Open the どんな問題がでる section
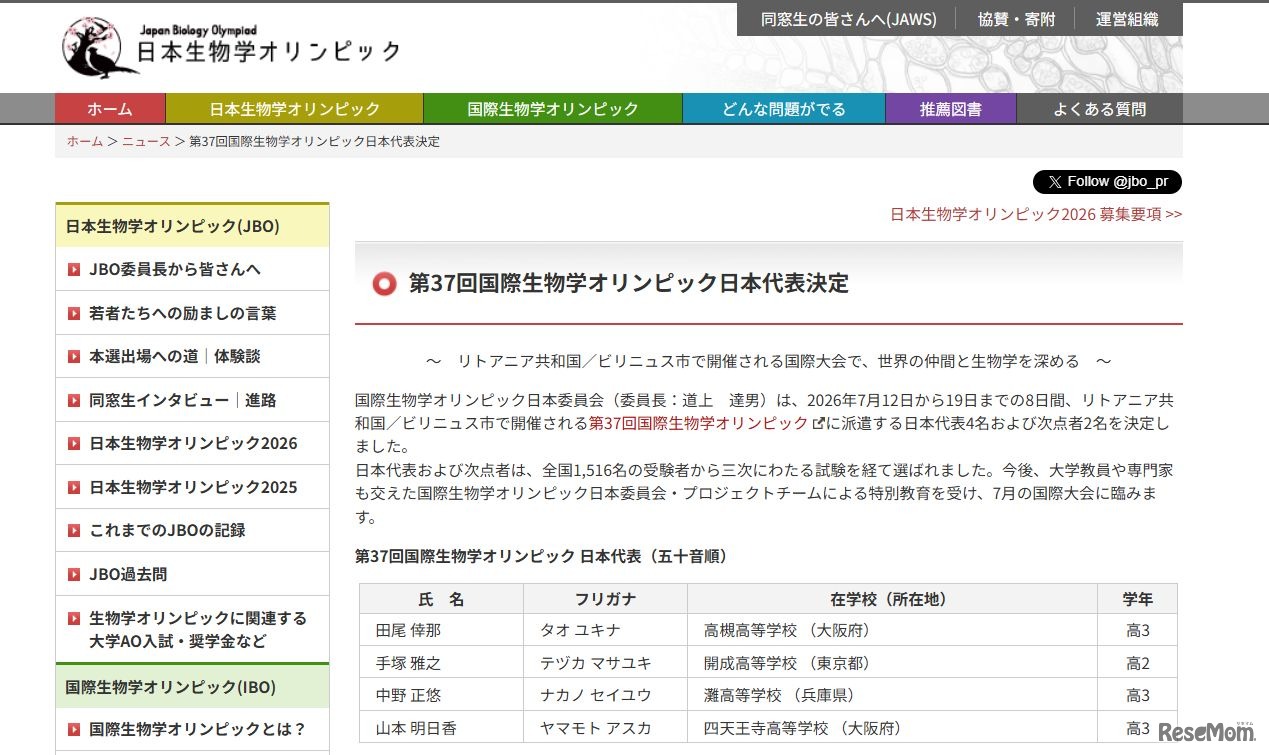 point(783,109)
